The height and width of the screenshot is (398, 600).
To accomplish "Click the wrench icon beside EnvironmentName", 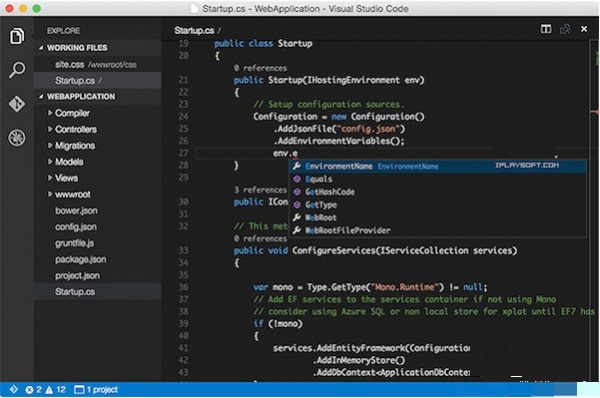I will [297, 166].
